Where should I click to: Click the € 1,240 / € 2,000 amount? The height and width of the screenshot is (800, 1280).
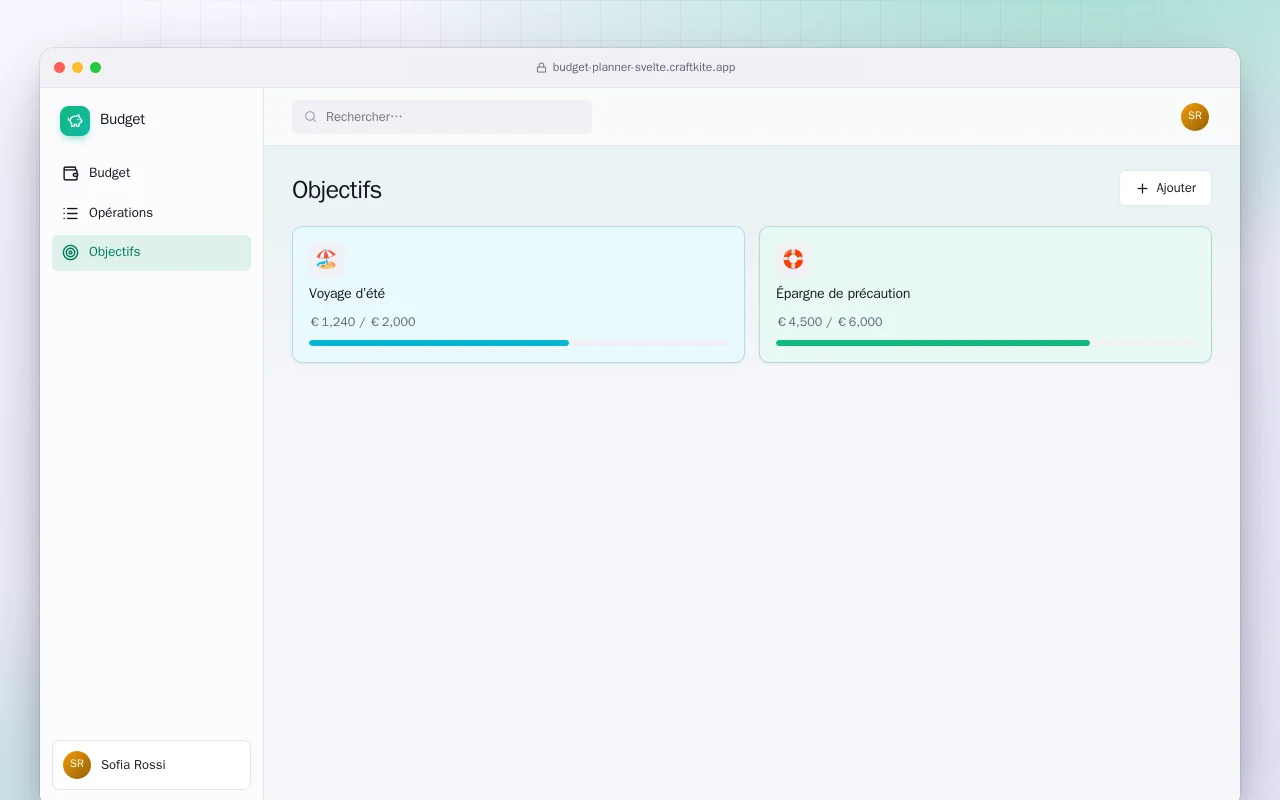(x=363, y=322)
